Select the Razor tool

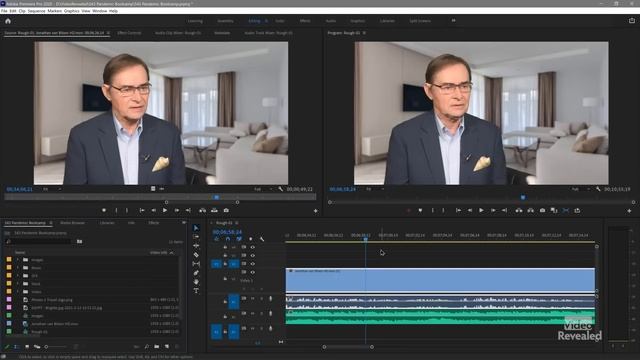(196, 255)
